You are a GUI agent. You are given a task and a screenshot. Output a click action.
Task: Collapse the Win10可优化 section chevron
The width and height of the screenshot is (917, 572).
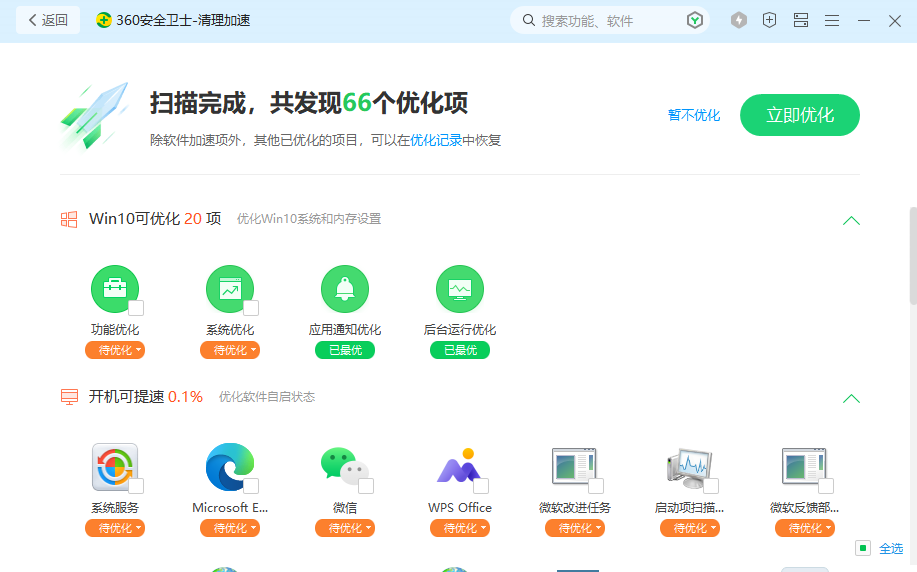pos(851,220)
